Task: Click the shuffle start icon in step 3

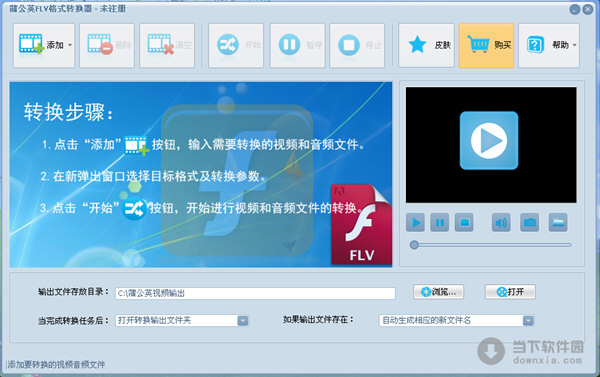Action: pos(135,209)
